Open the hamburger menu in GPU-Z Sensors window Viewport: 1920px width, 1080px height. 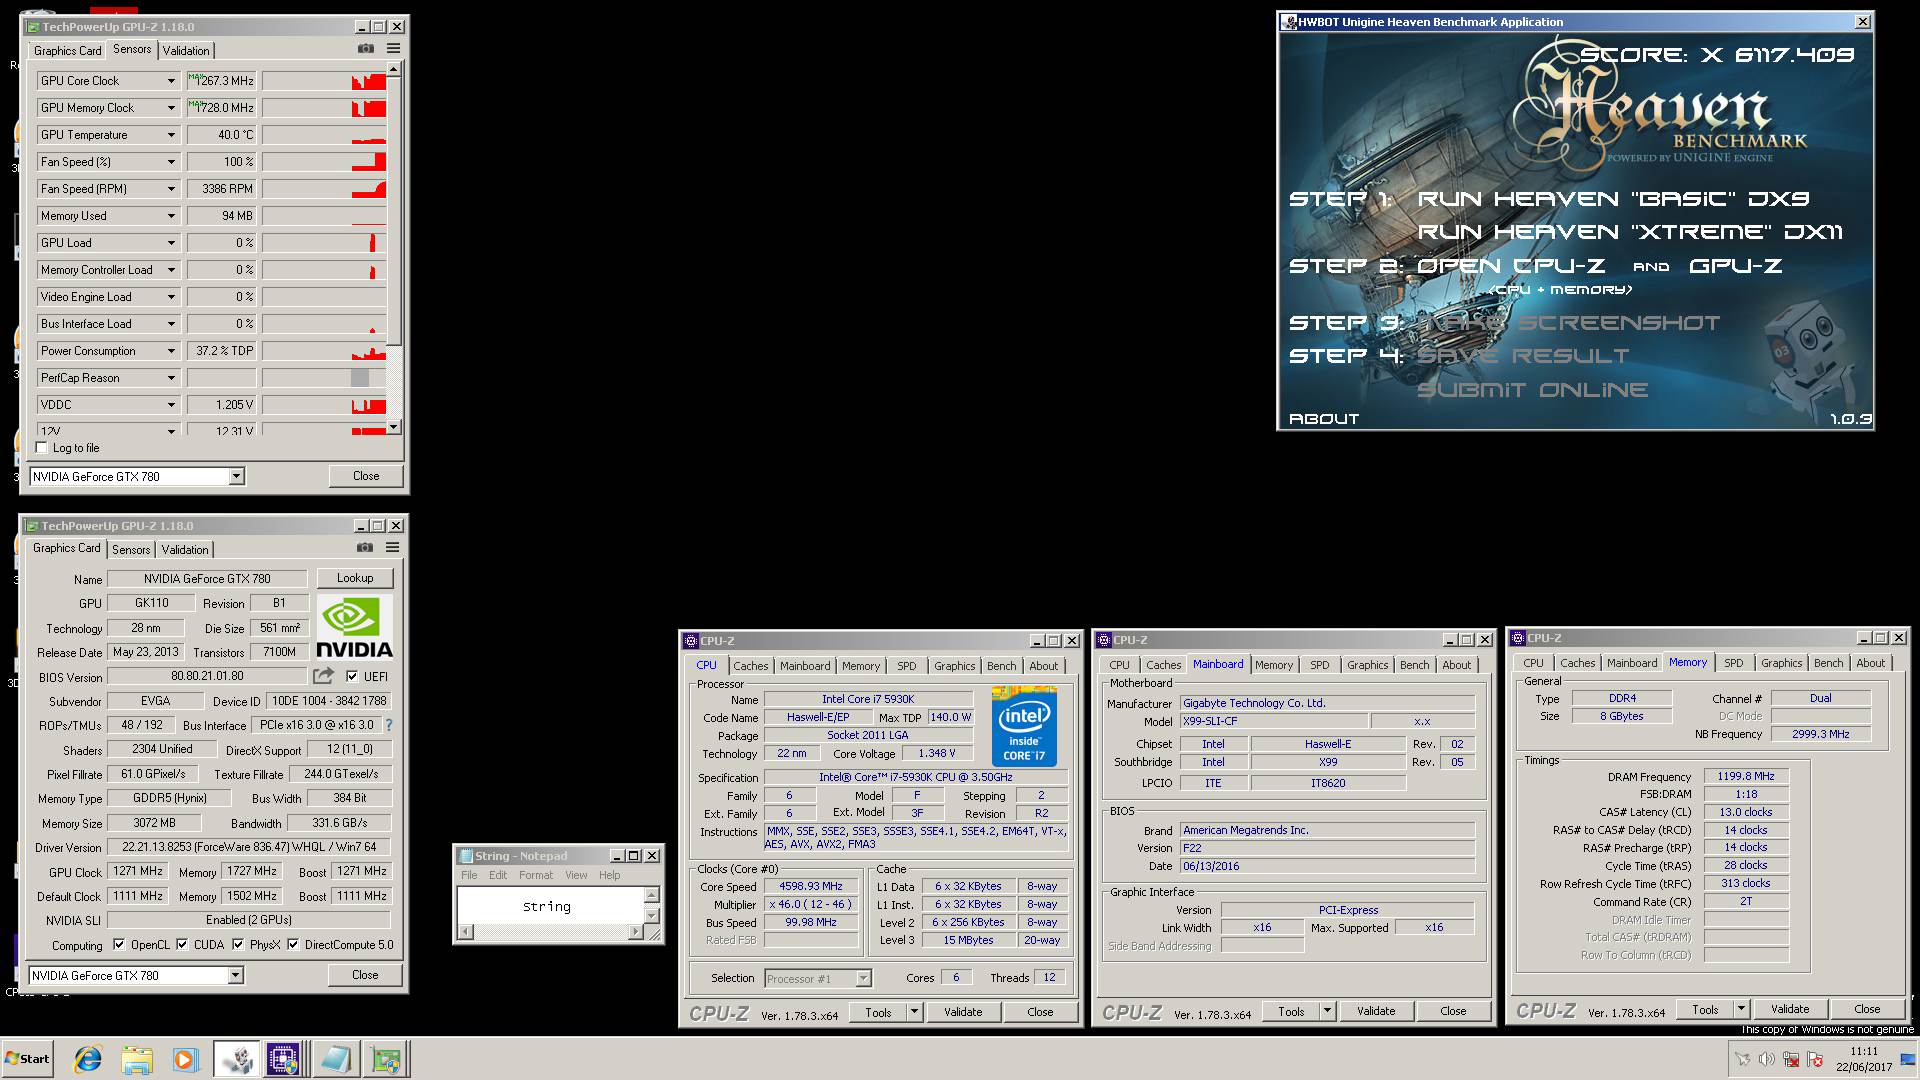[393, 49]
